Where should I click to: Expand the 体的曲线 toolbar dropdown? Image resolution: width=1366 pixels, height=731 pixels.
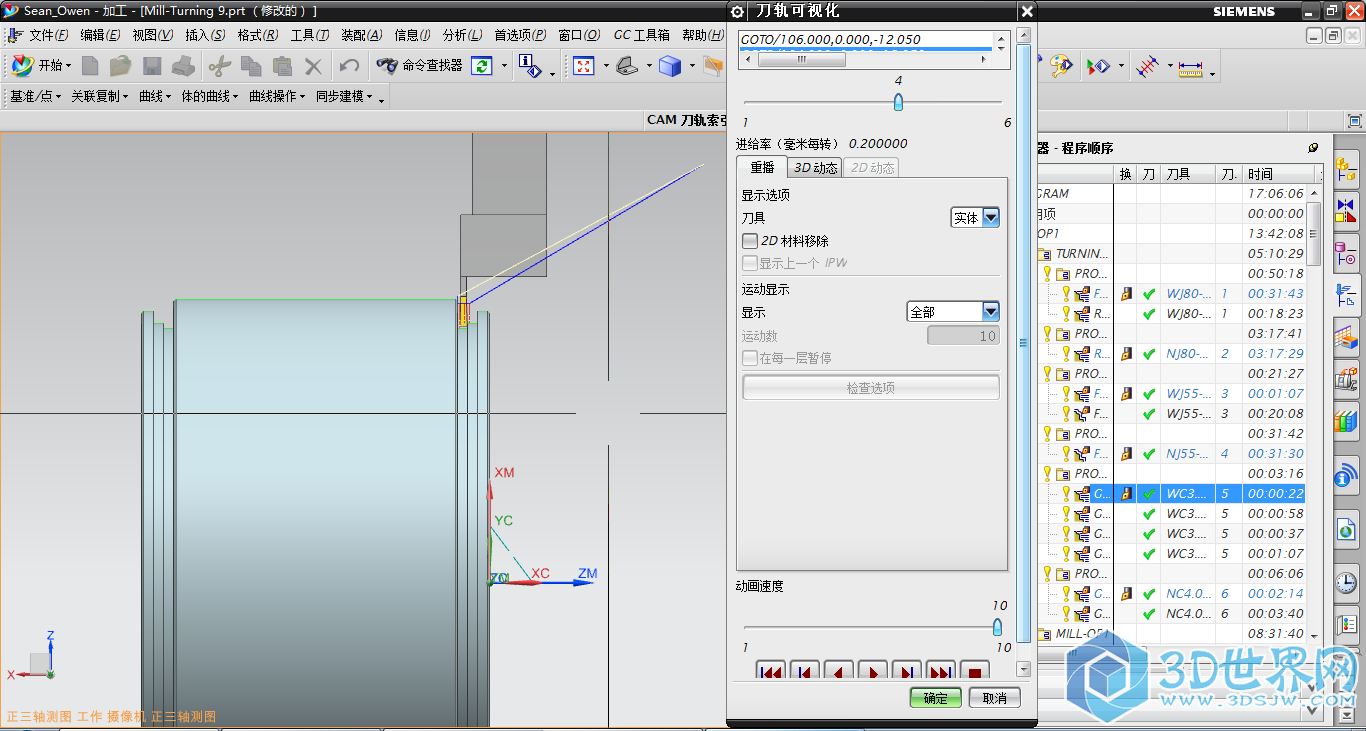[x=210, y=97]
